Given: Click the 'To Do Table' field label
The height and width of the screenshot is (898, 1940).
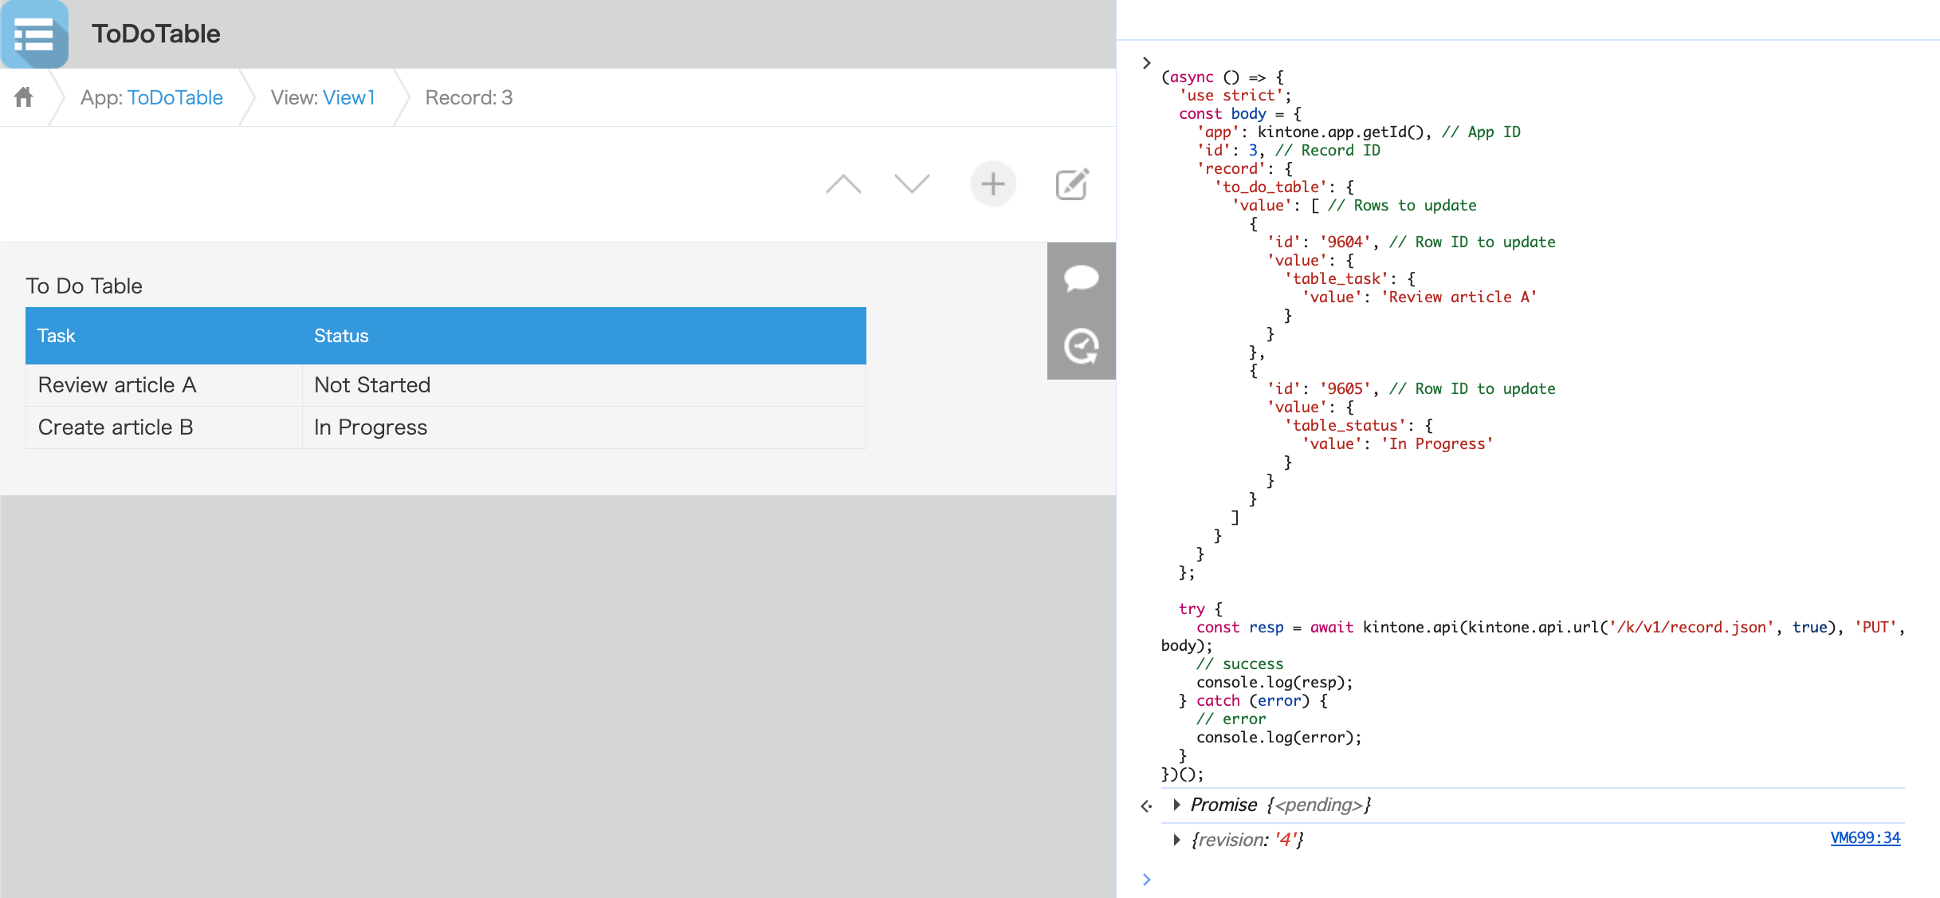Looking at the screenshot, I should click(84, 286).
